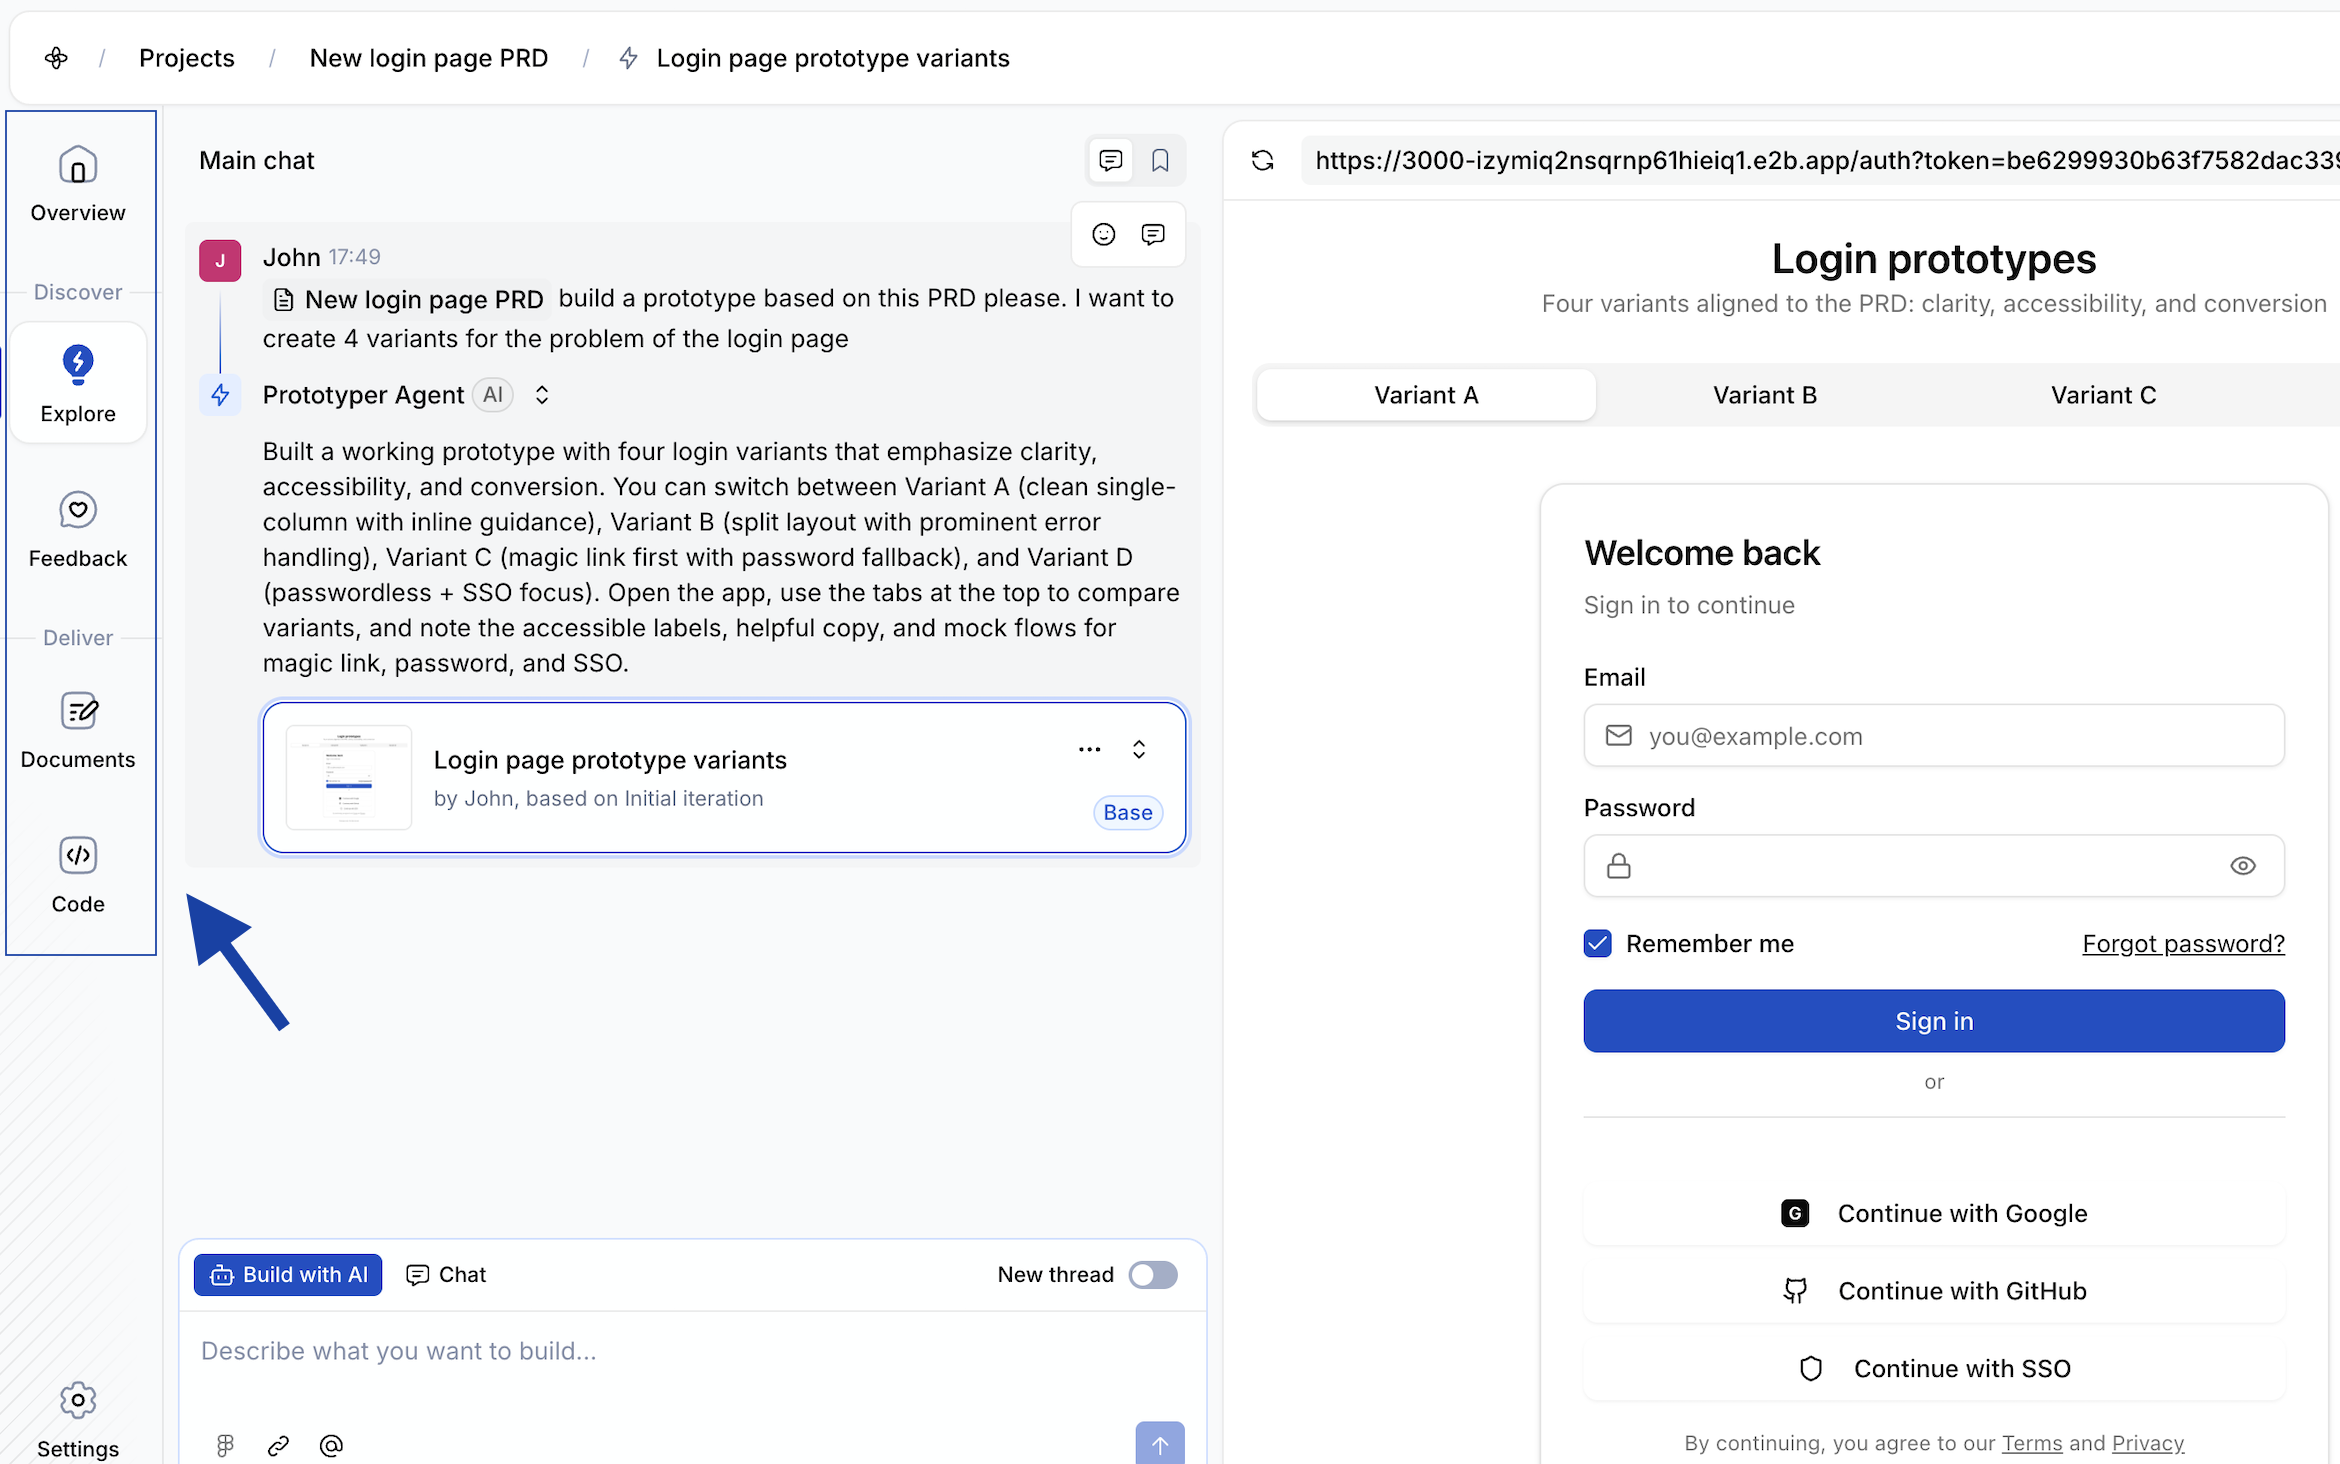Click the mention @ icon
The width and height of the screenshot is (2340, 1464).
pyautogui.click(x=331, y=1444)
